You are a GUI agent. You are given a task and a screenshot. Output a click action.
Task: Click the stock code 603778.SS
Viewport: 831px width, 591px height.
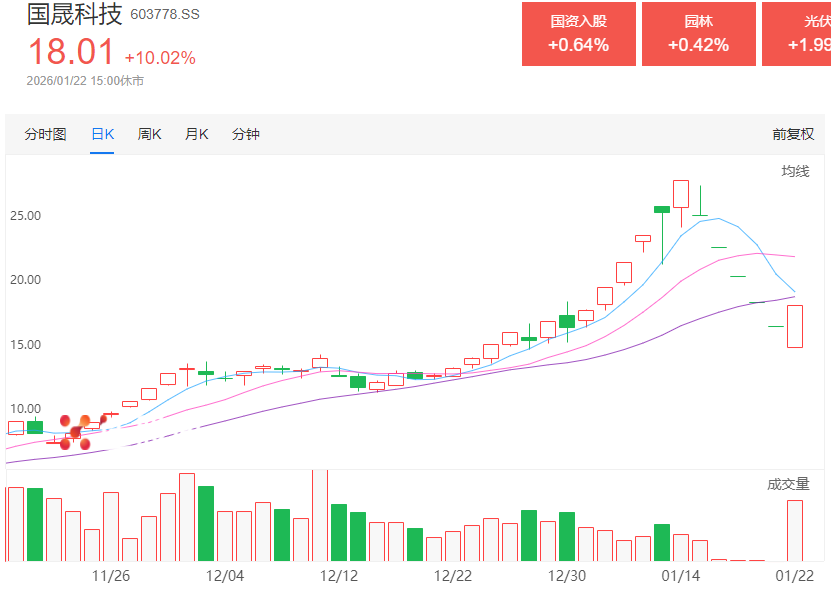(x=166, y=14)
